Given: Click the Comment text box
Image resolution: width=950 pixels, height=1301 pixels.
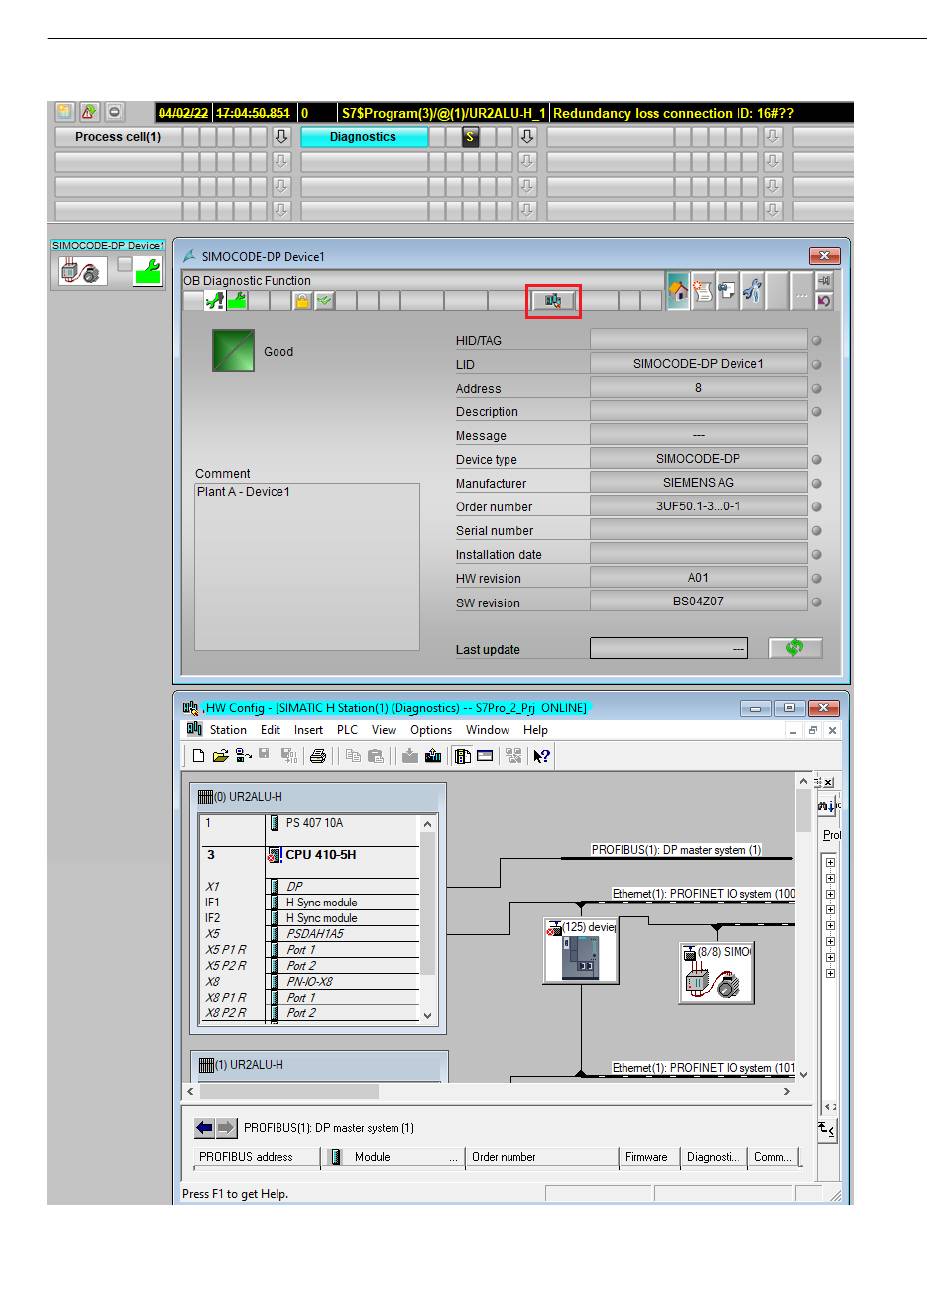Looking at the screenshot, I should [x=307, y=567].
